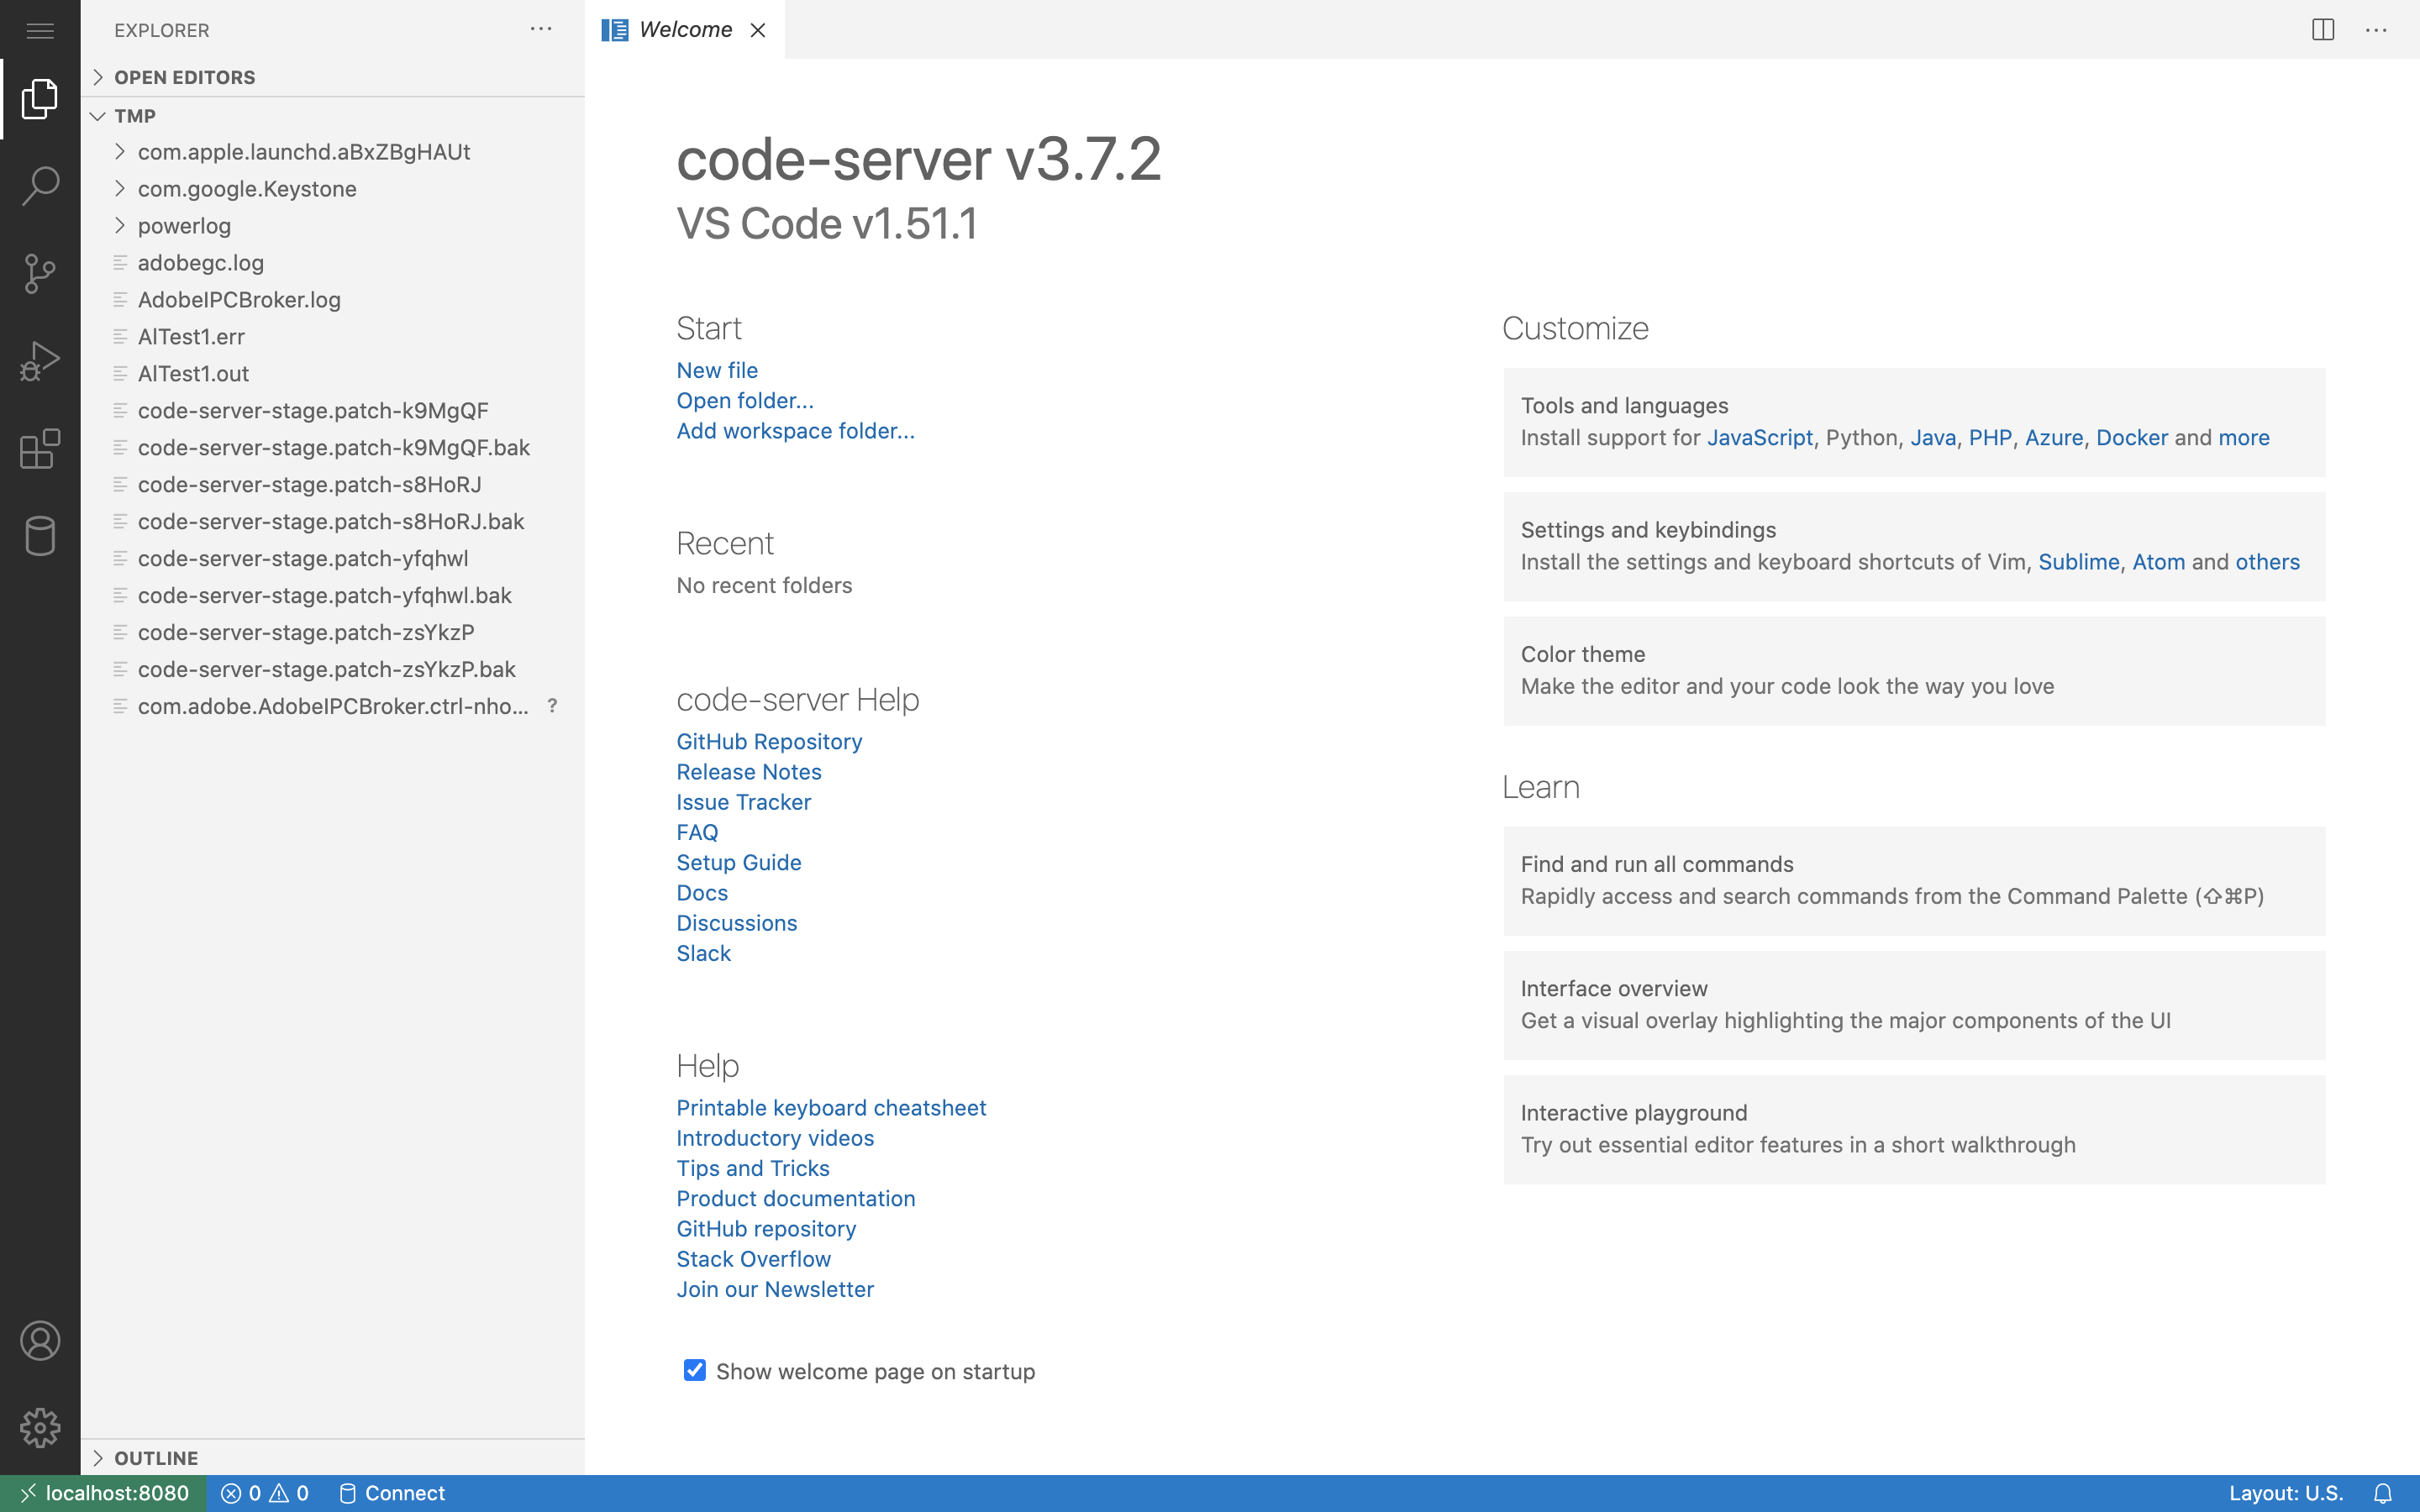Open Explorer views and more actions ellipsis
This screenshot has width=2420, height=1512.
coord(541,29)
